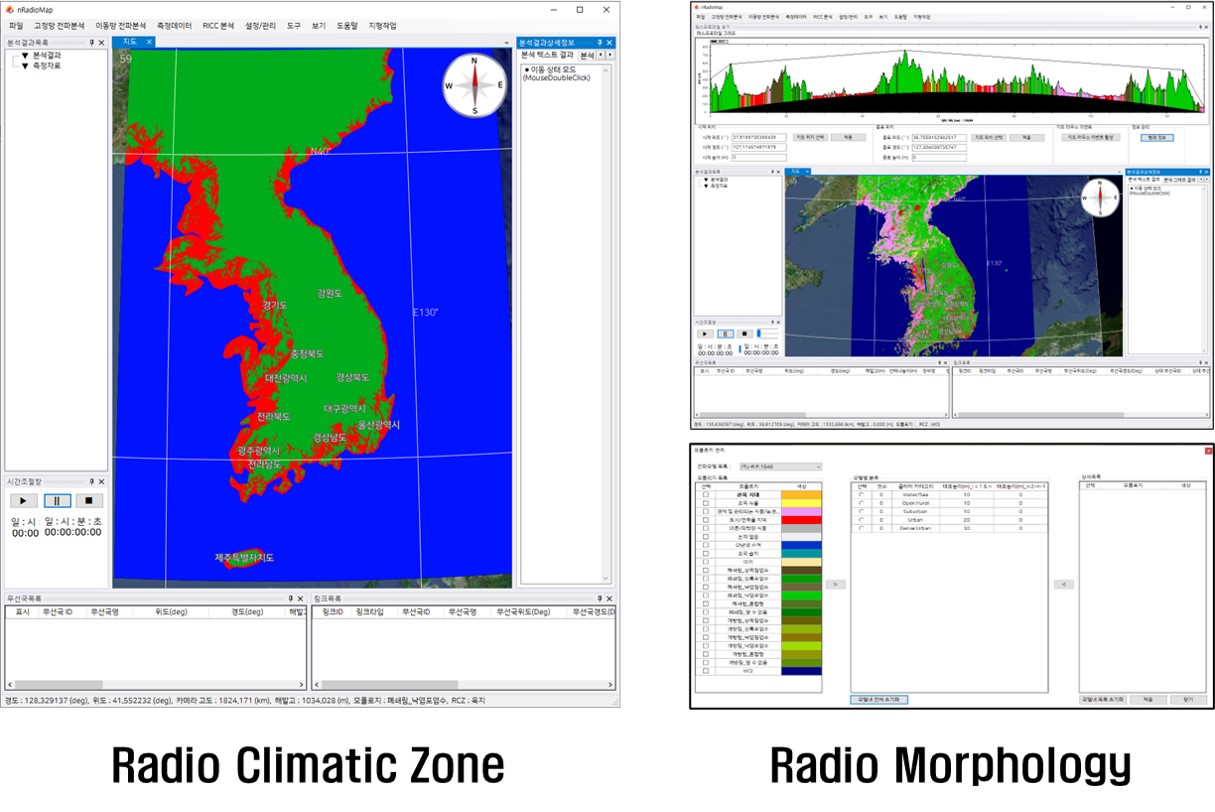The image size is (1215, 812).
Task: Click the tab scroll-left arrow in 분석결과상세정보 panel
Action: [600, 54]
